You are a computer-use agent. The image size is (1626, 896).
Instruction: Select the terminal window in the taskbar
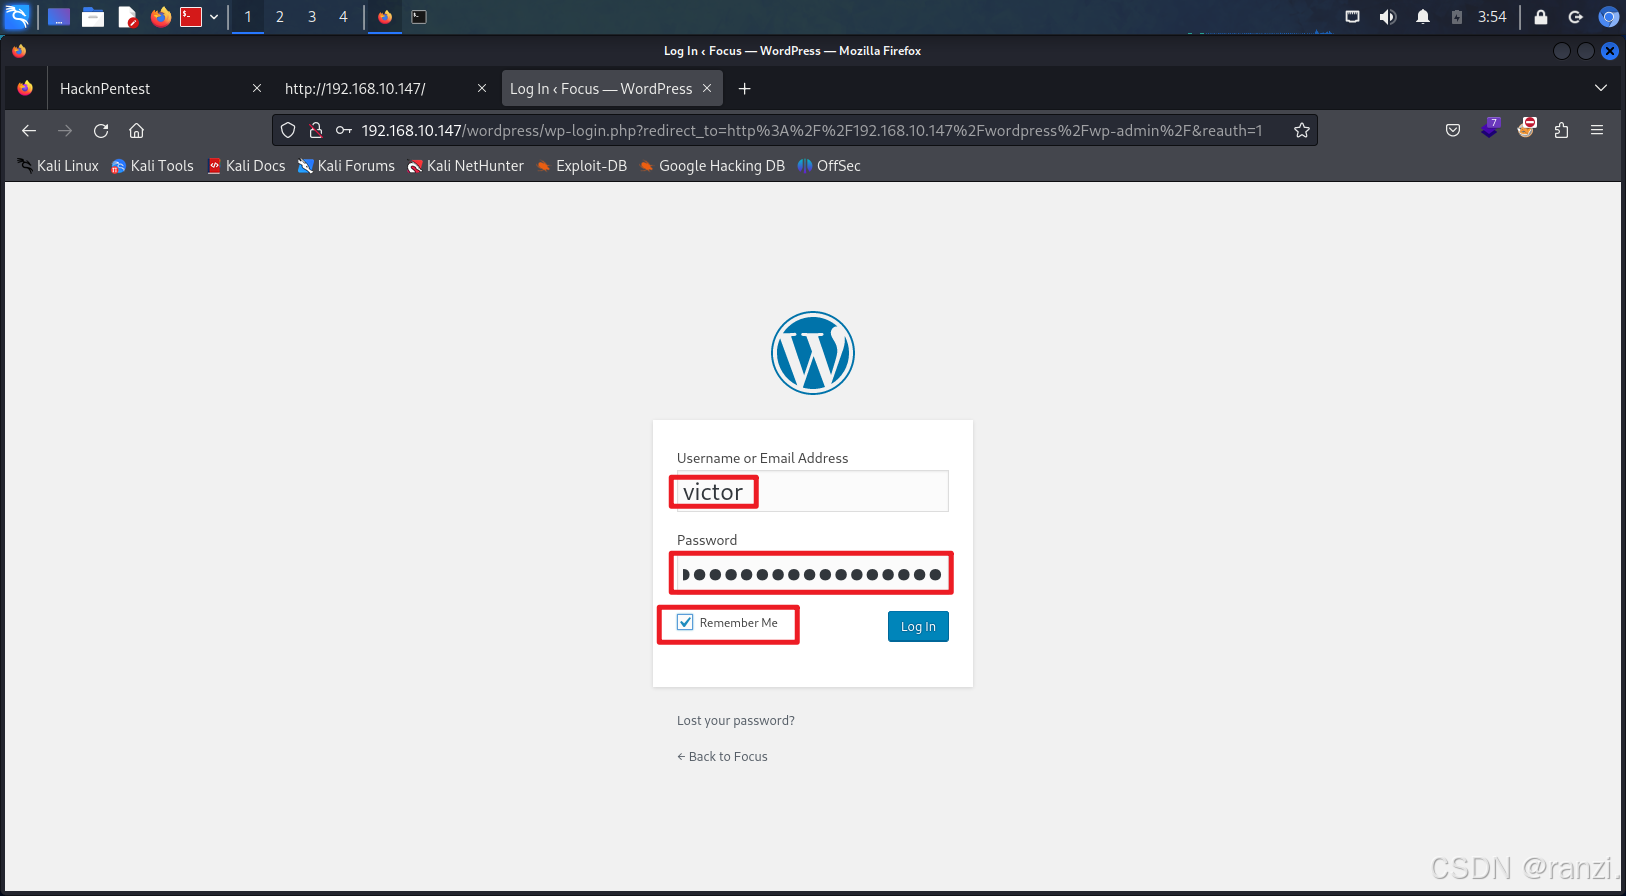pyautogui.click(x=419, y=17)
